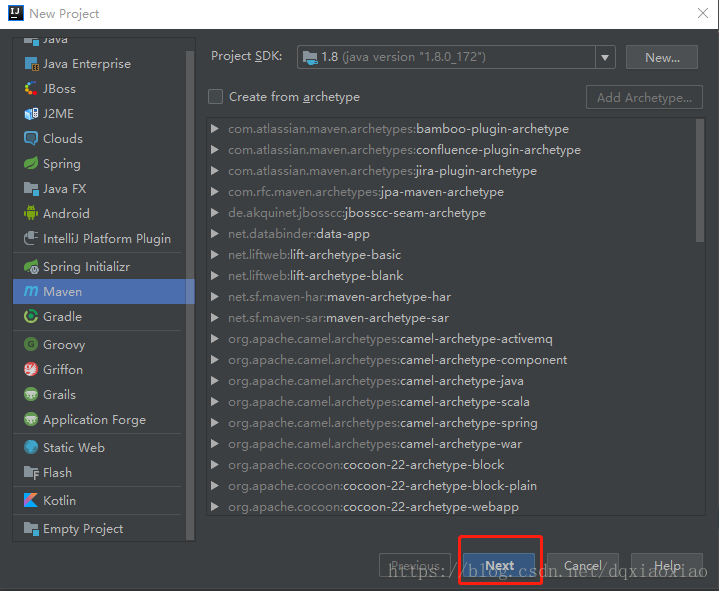
Task: Click the project type list scrollbar
Action: click(x=190, y=294)
